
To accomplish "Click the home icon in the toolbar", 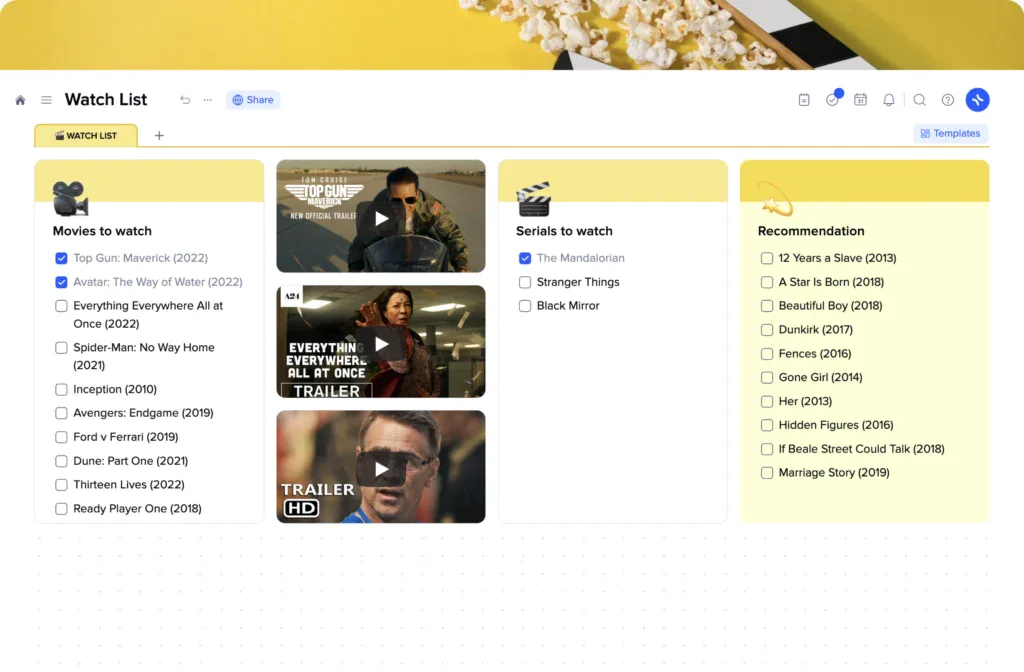I will point(20,100).
